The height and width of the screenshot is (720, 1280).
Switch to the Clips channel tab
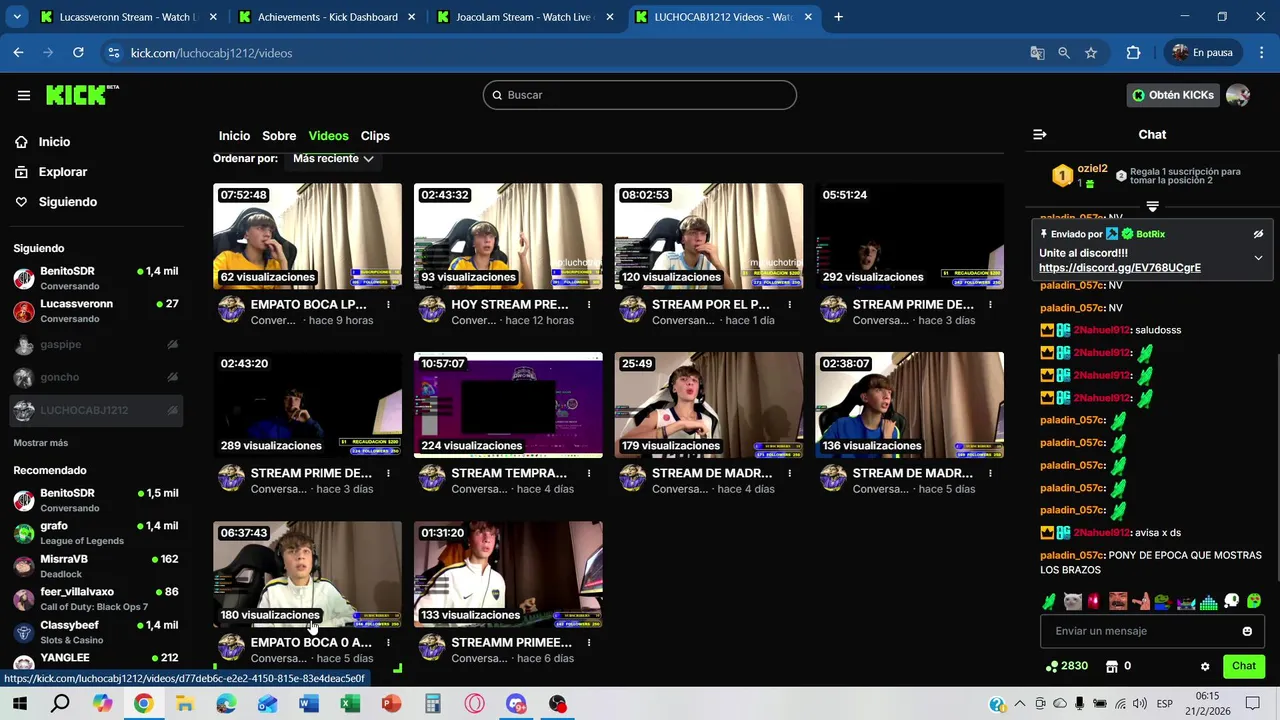click(x=375, y=136)
